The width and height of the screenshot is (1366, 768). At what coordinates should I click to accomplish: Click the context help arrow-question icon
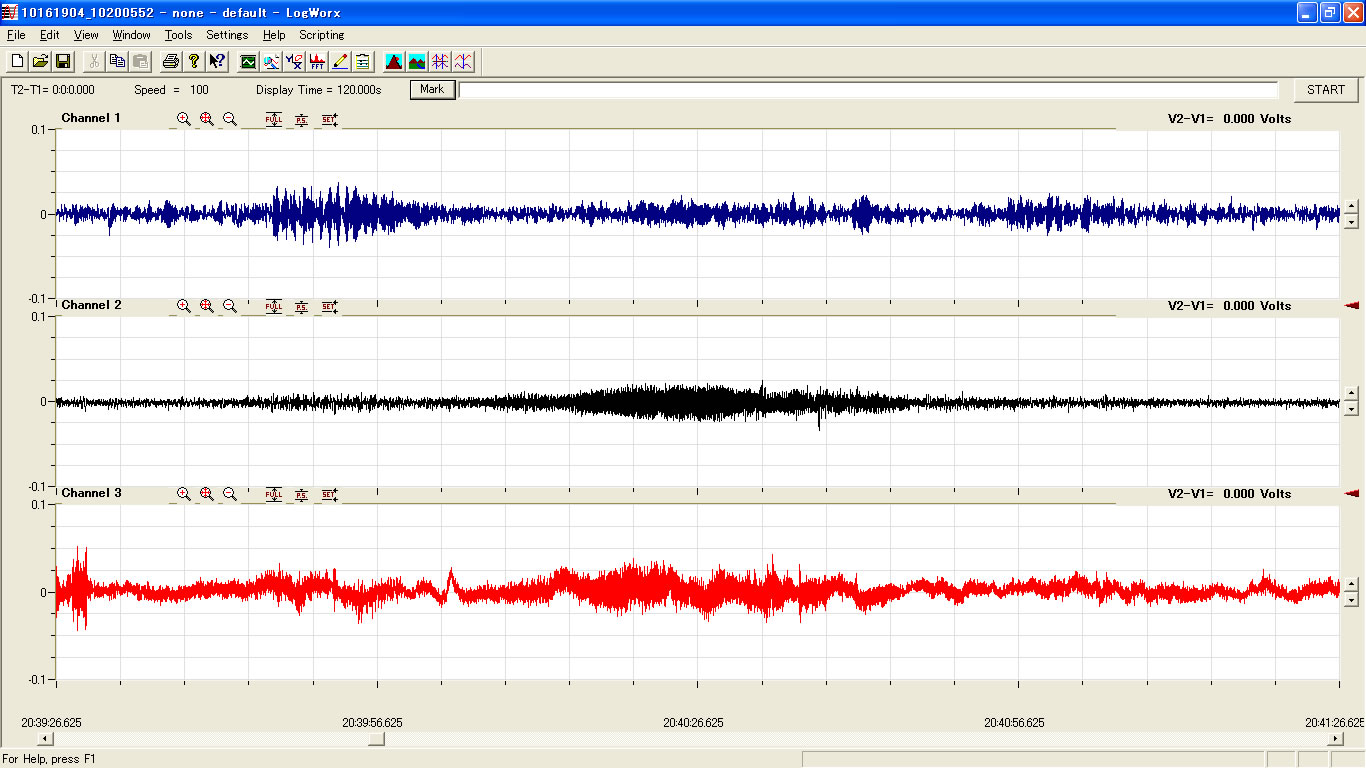pyautogui.click(x=217, y=62)
